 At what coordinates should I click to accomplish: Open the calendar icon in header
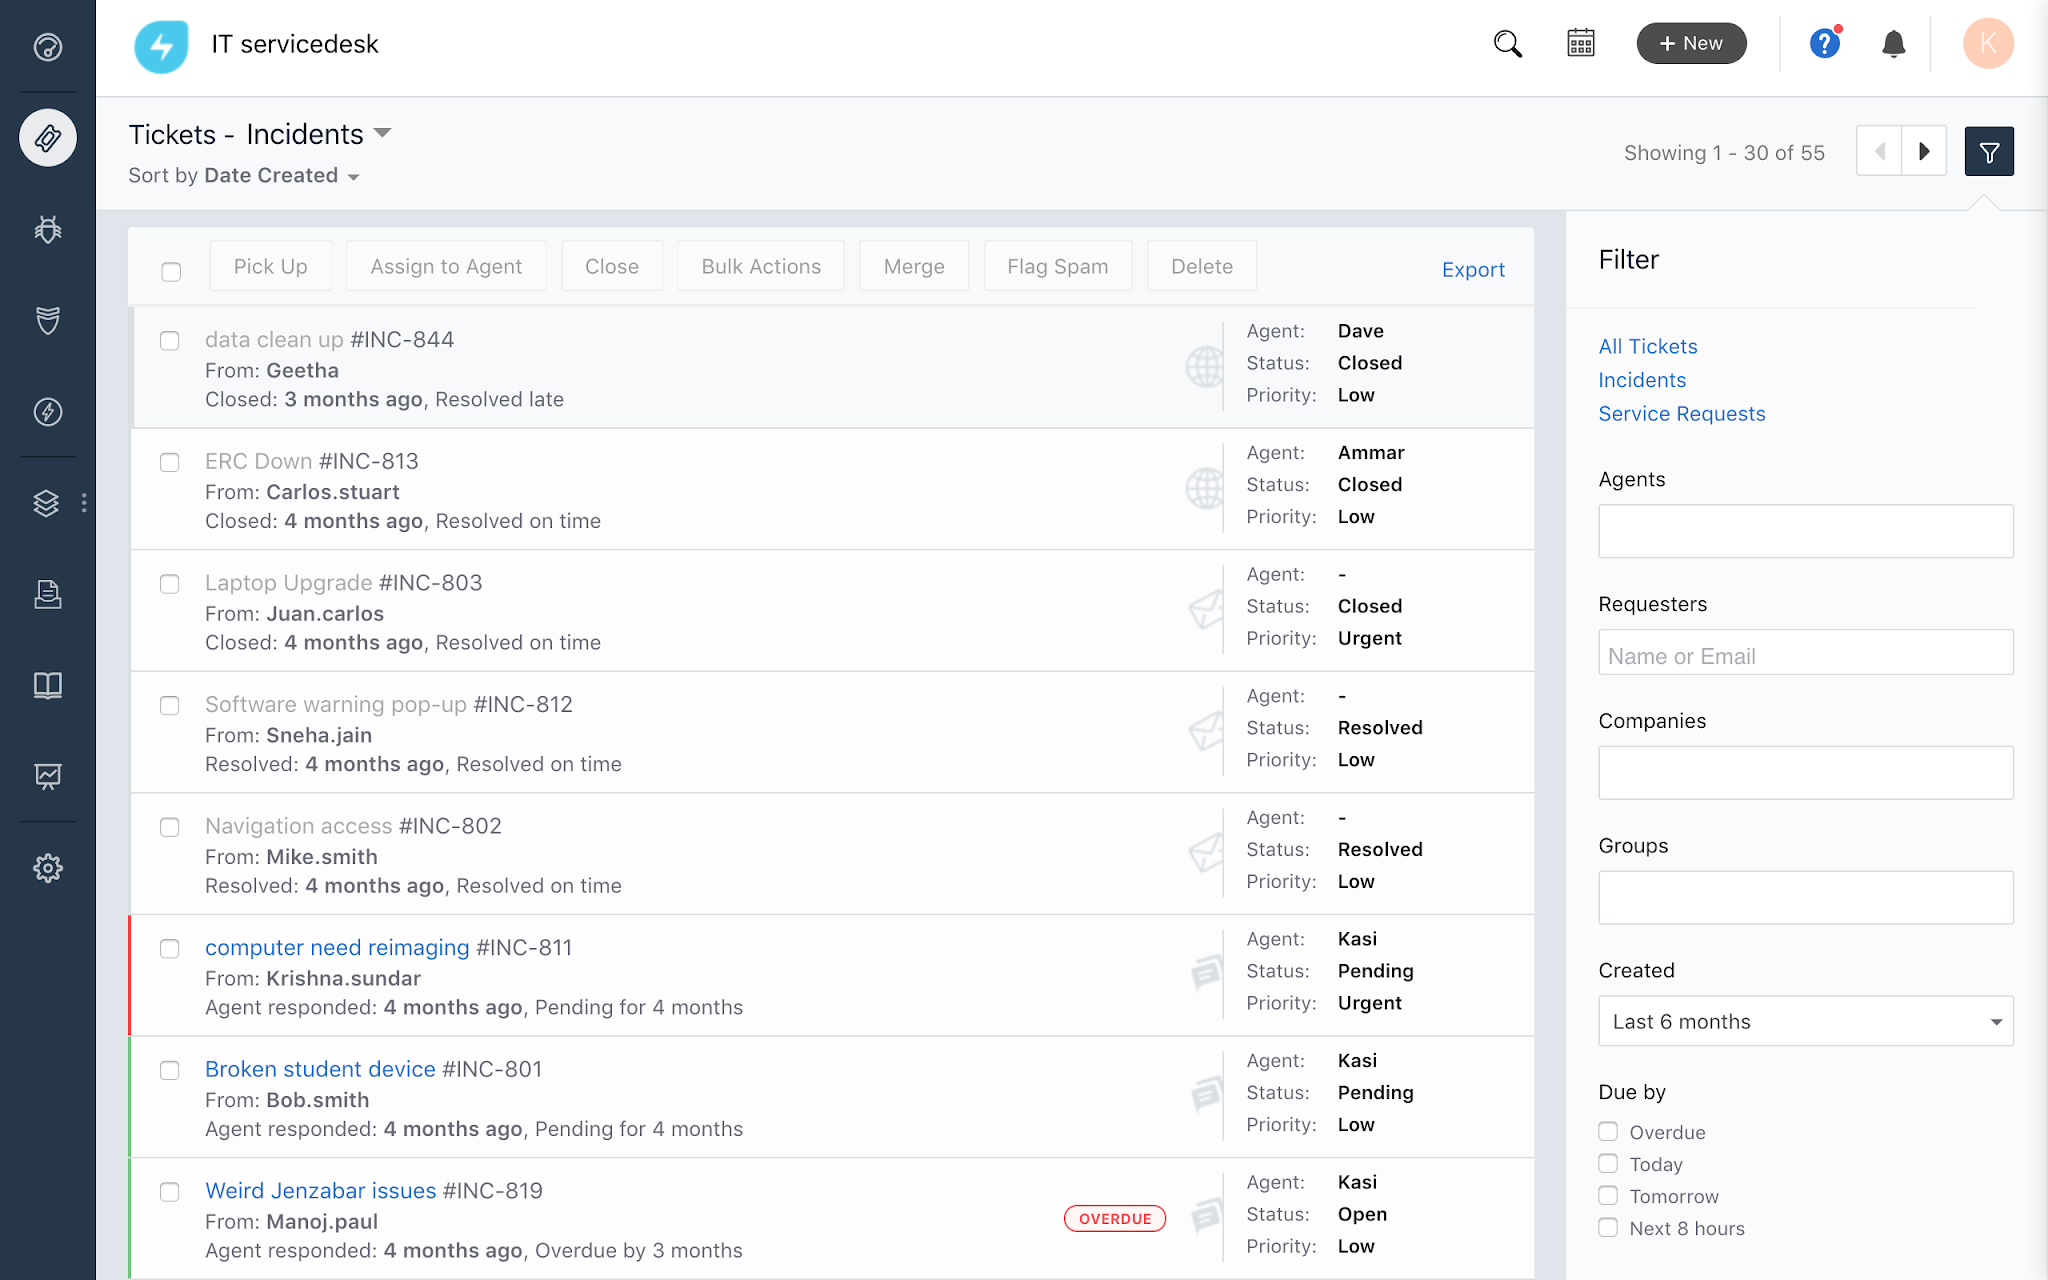click(1580, 43)
